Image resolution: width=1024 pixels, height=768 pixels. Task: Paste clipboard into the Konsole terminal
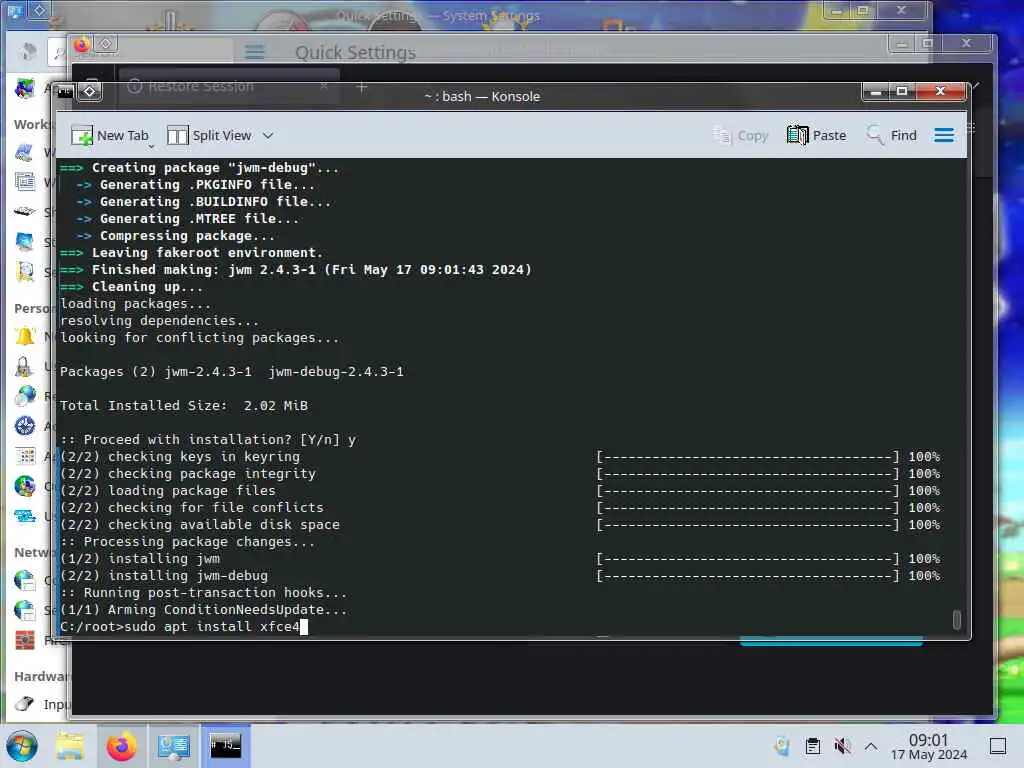816,135
